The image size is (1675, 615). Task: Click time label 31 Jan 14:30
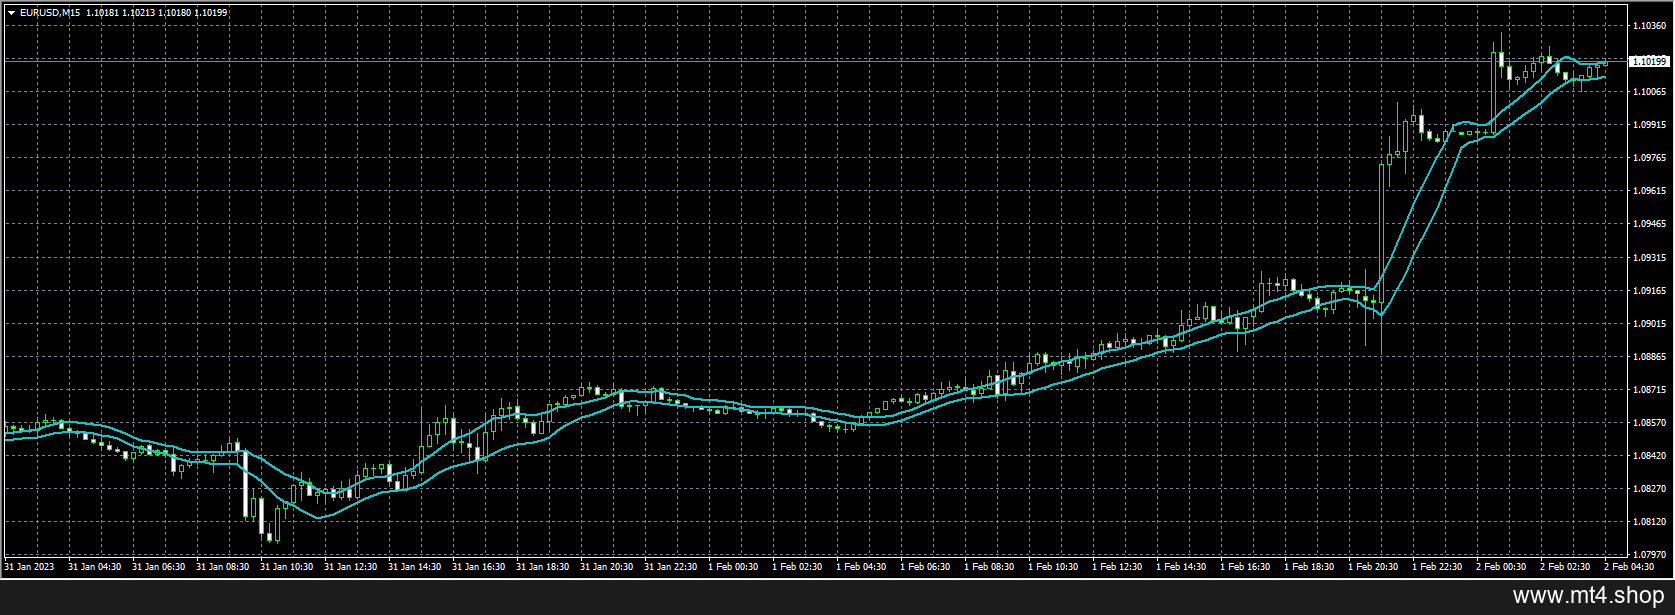tap(414, 567)
